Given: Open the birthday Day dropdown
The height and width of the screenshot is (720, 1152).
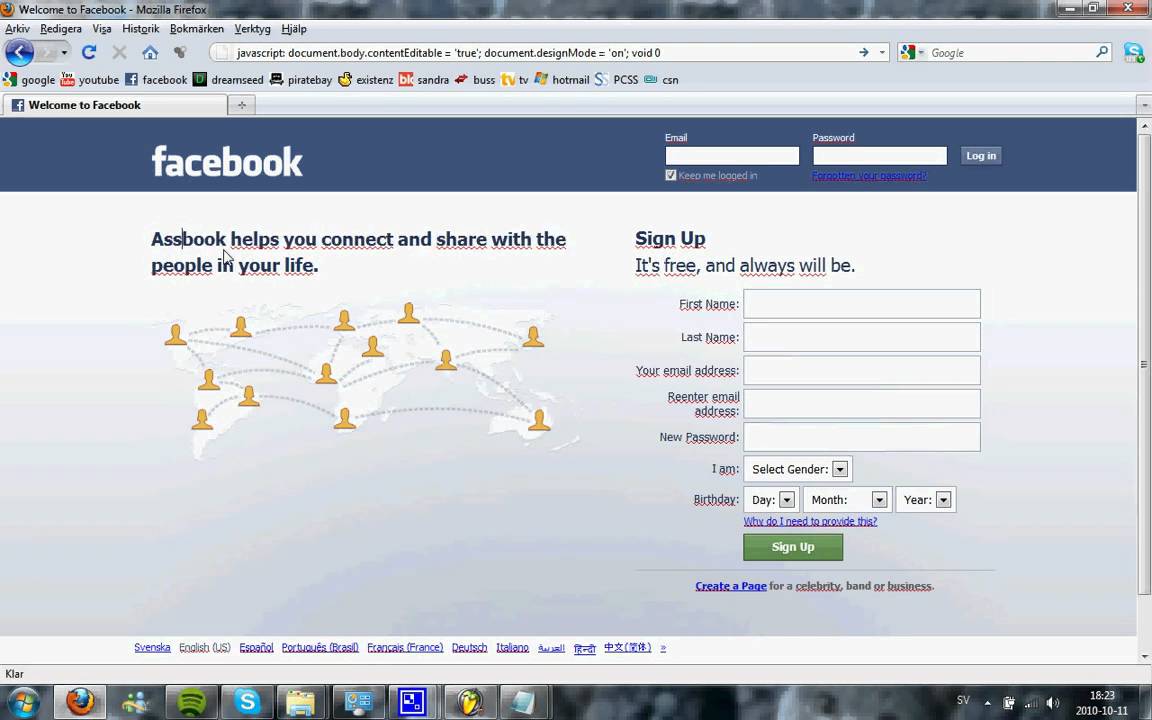Looking at the screenshot, I should click(x=771, y=500).
